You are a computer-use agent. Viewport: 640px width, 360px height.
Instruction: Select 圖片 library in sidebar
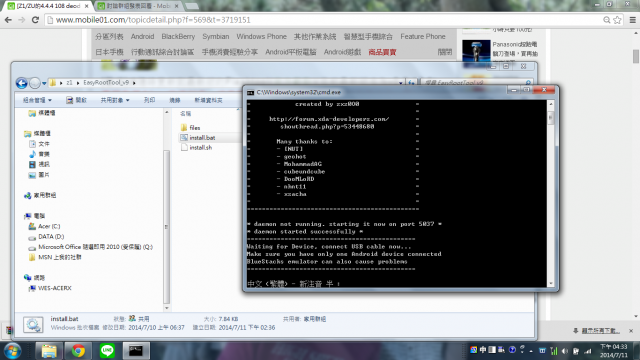coord(44,175)
